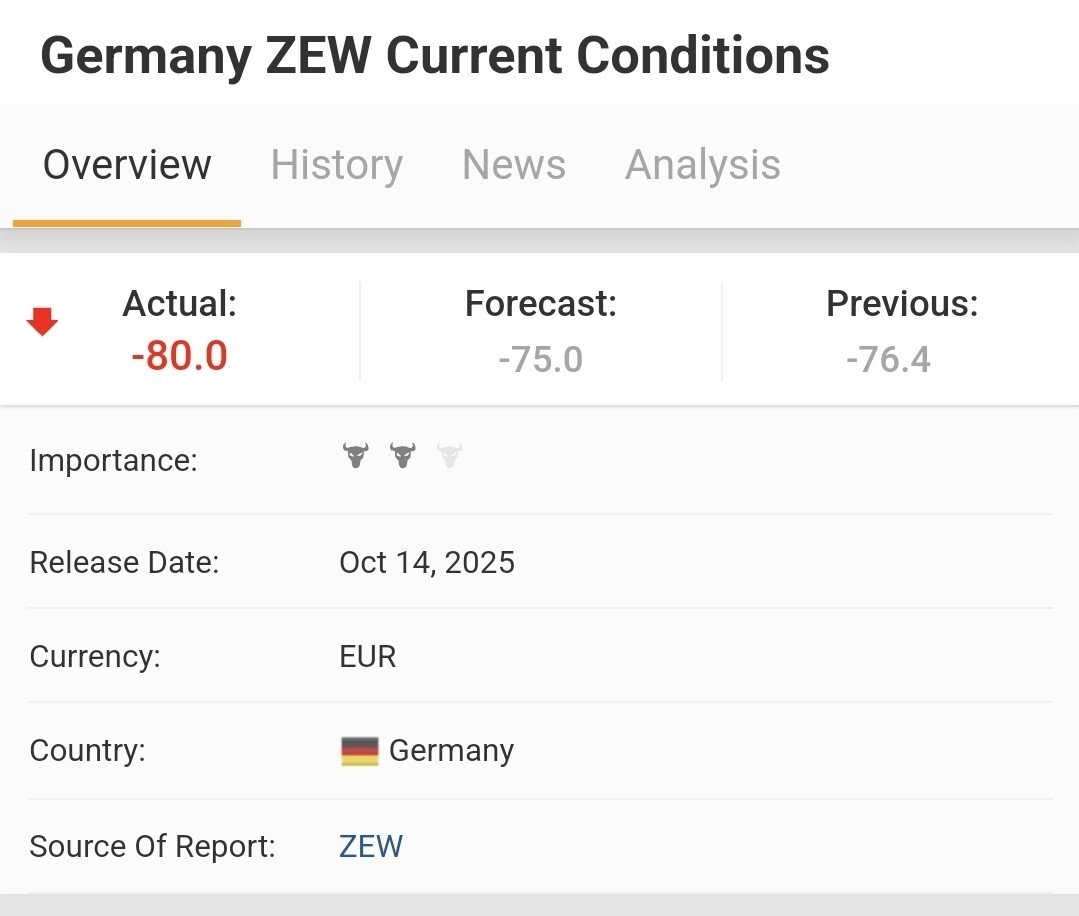Click the Forecast value -75.0

pos(540,359)
